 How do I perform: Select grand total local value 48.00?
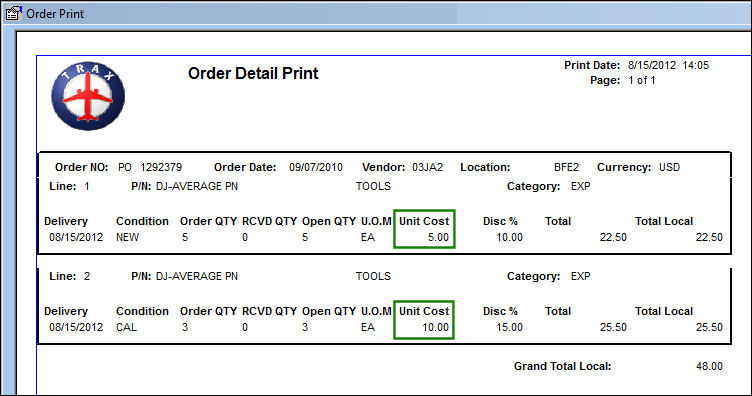tap(709, 366)
